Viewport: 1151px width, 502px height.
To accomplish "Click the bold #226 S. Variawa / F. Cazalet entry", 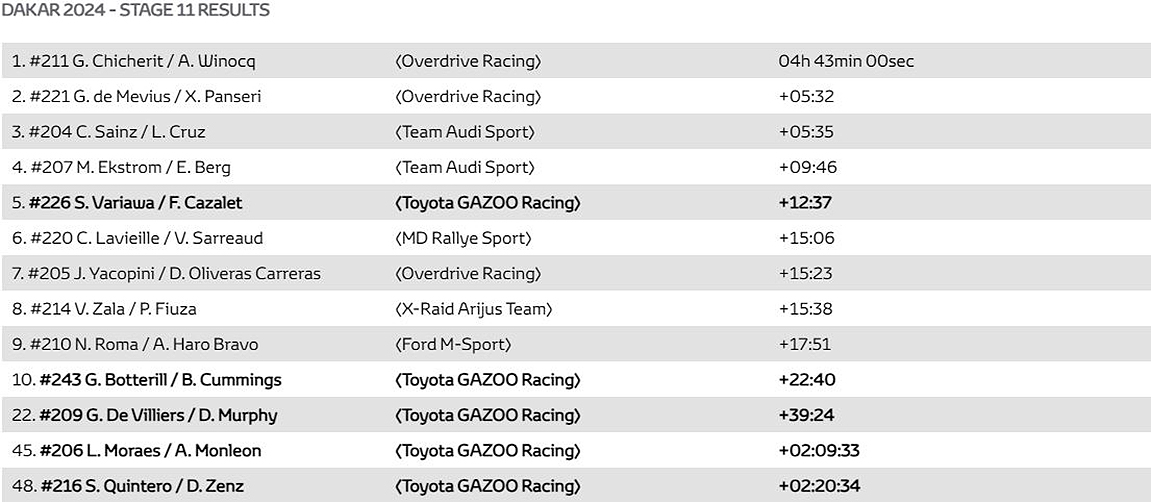I will [x=135, y=203].
